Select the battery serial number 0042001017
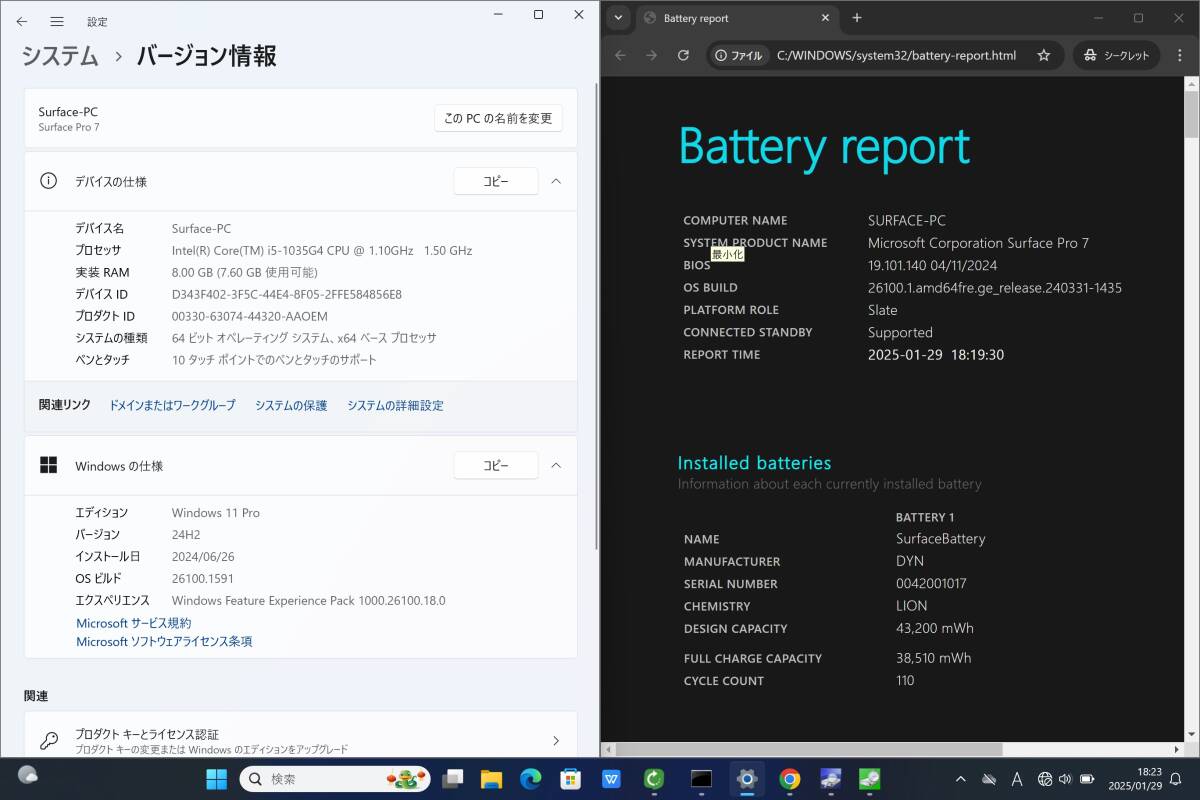Image resolution: width=1200 pixels, height=800 pixels. 931,583
